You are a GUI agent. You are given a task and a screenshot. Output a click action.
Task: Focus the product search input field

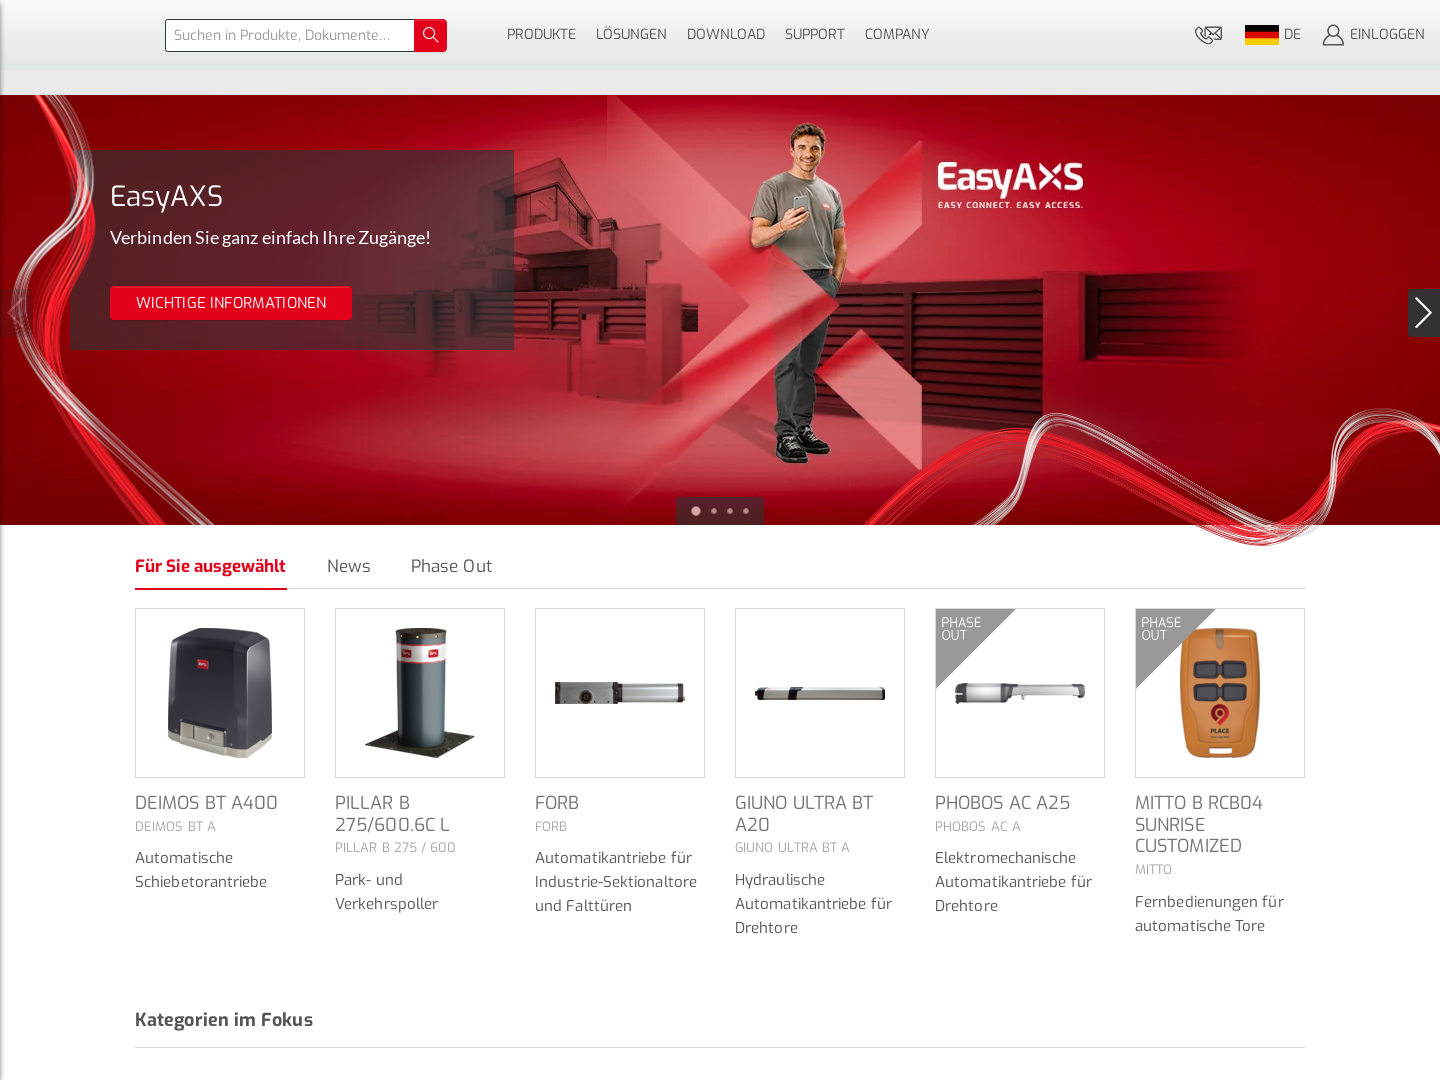click(x=290, y=35)
